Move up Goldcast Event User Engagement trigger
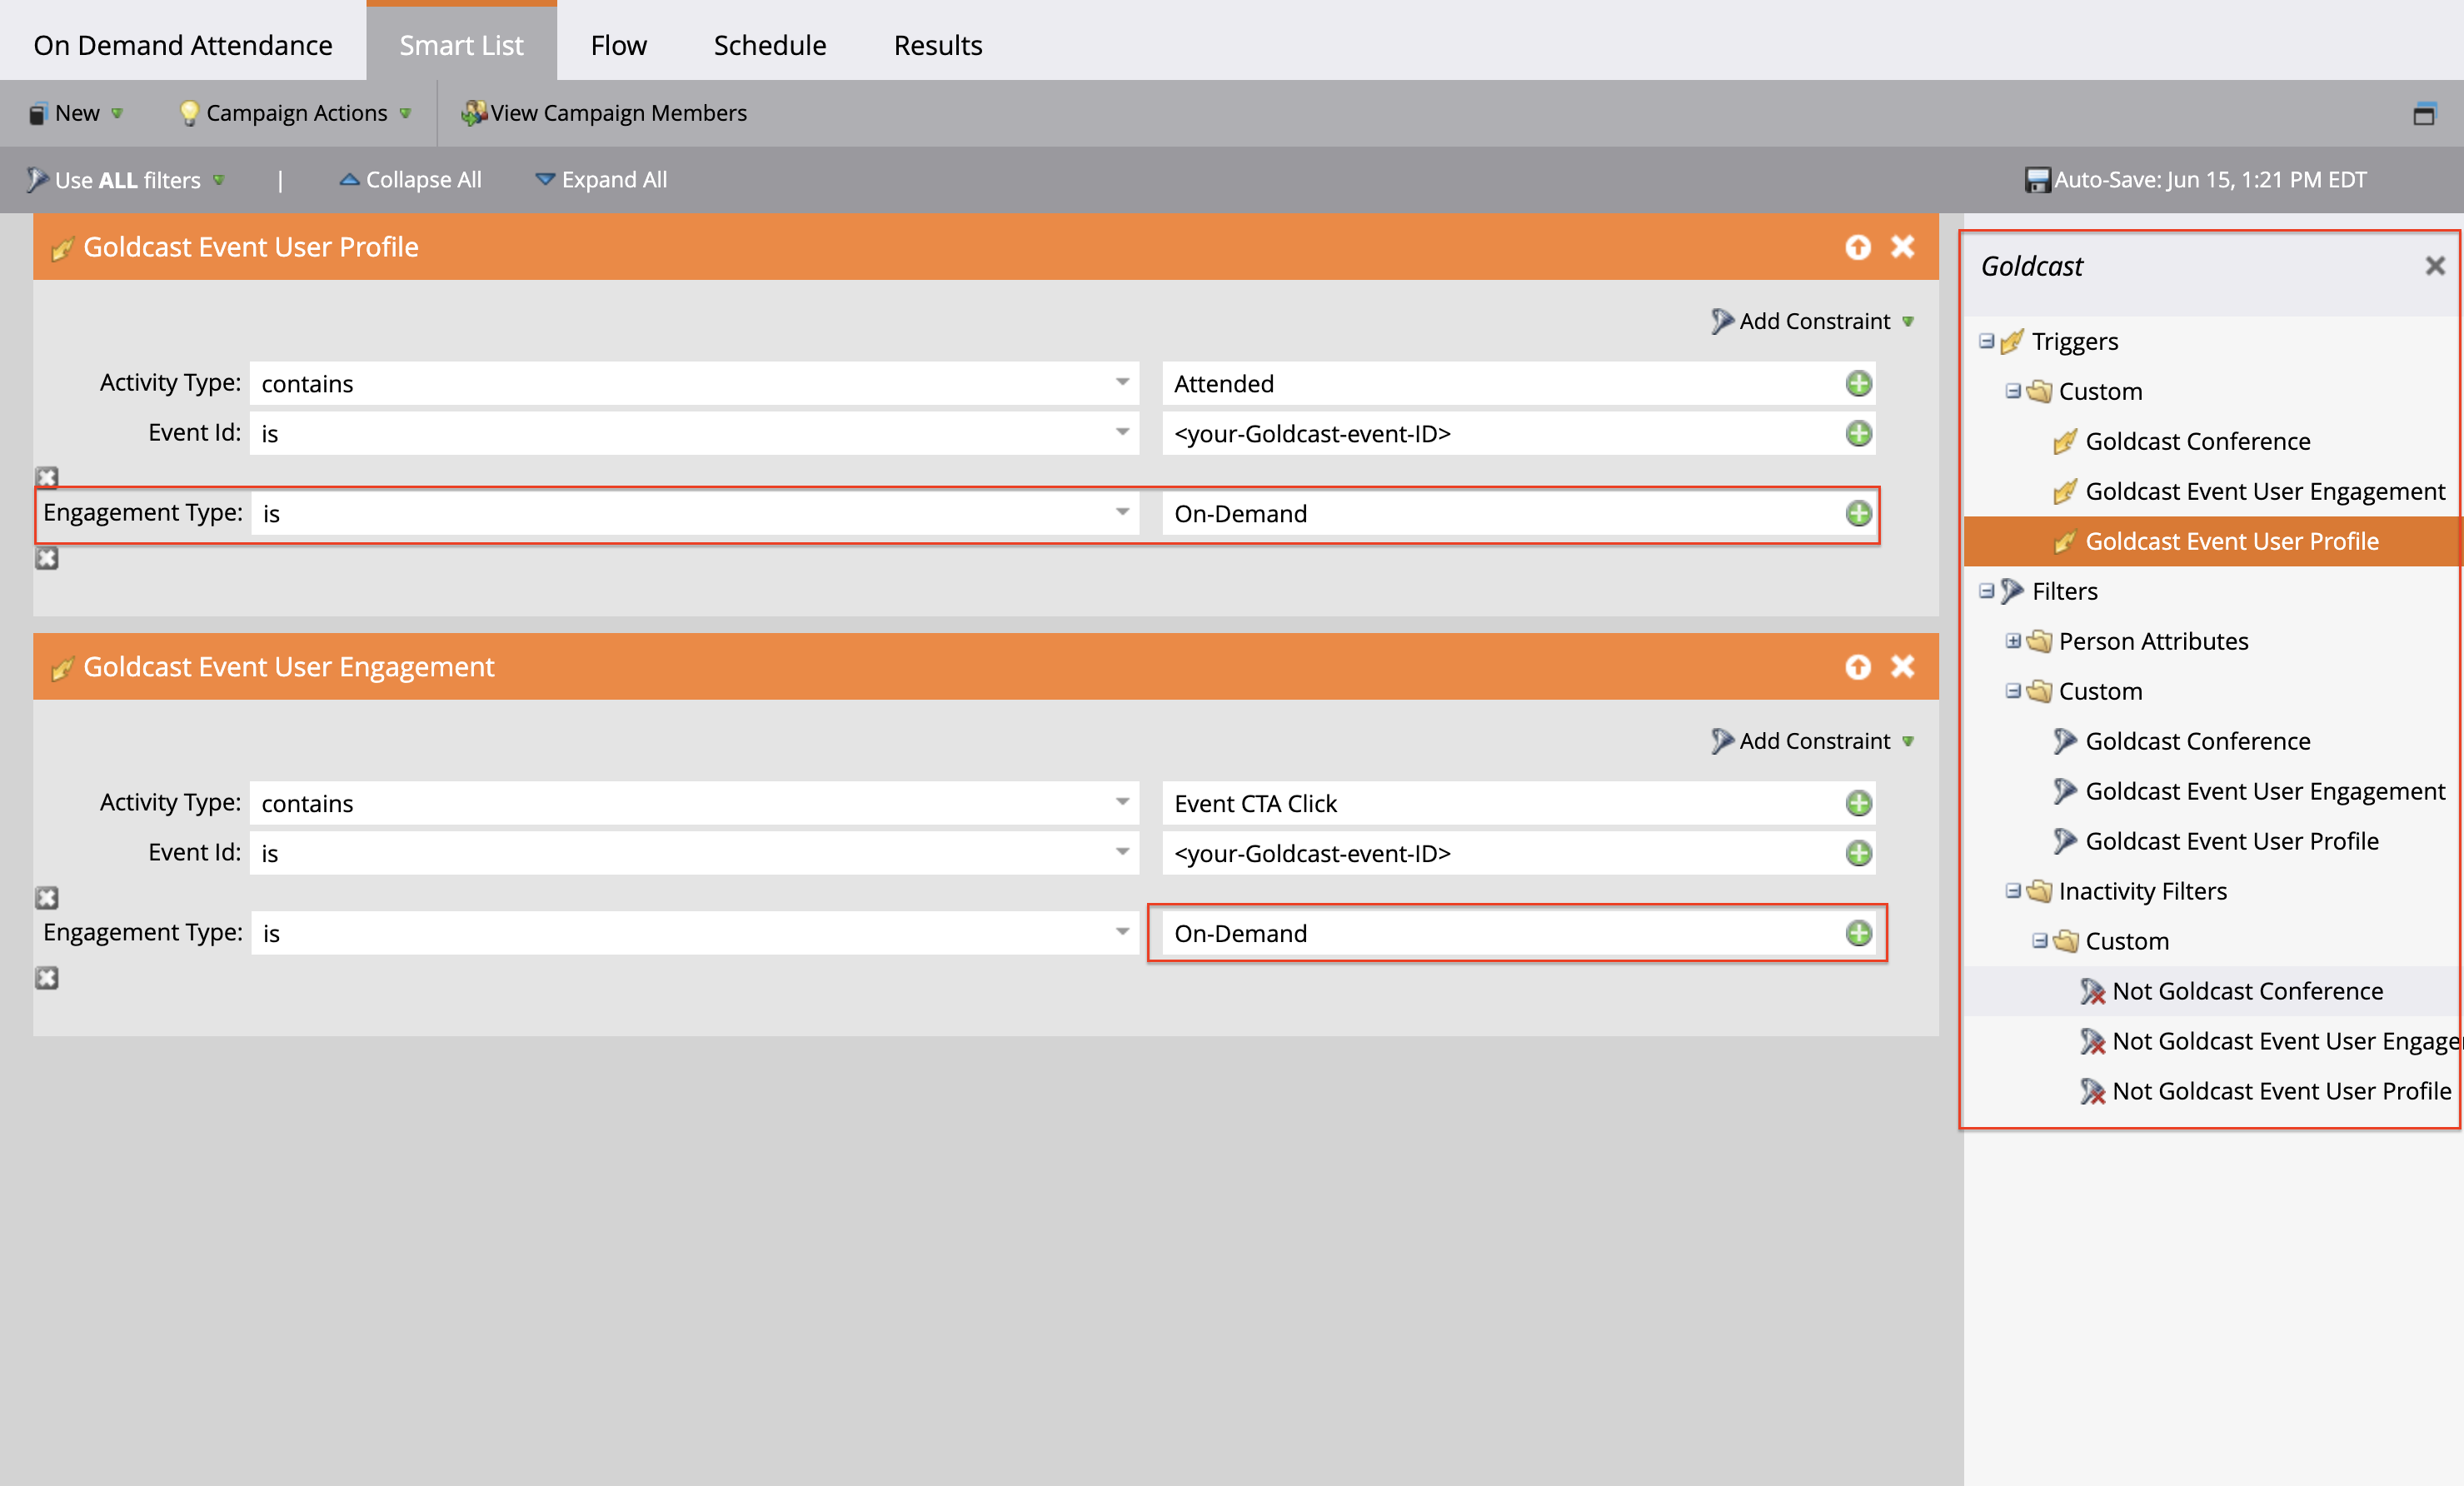This screenshot has height=1486, width=2464. 1858,667
